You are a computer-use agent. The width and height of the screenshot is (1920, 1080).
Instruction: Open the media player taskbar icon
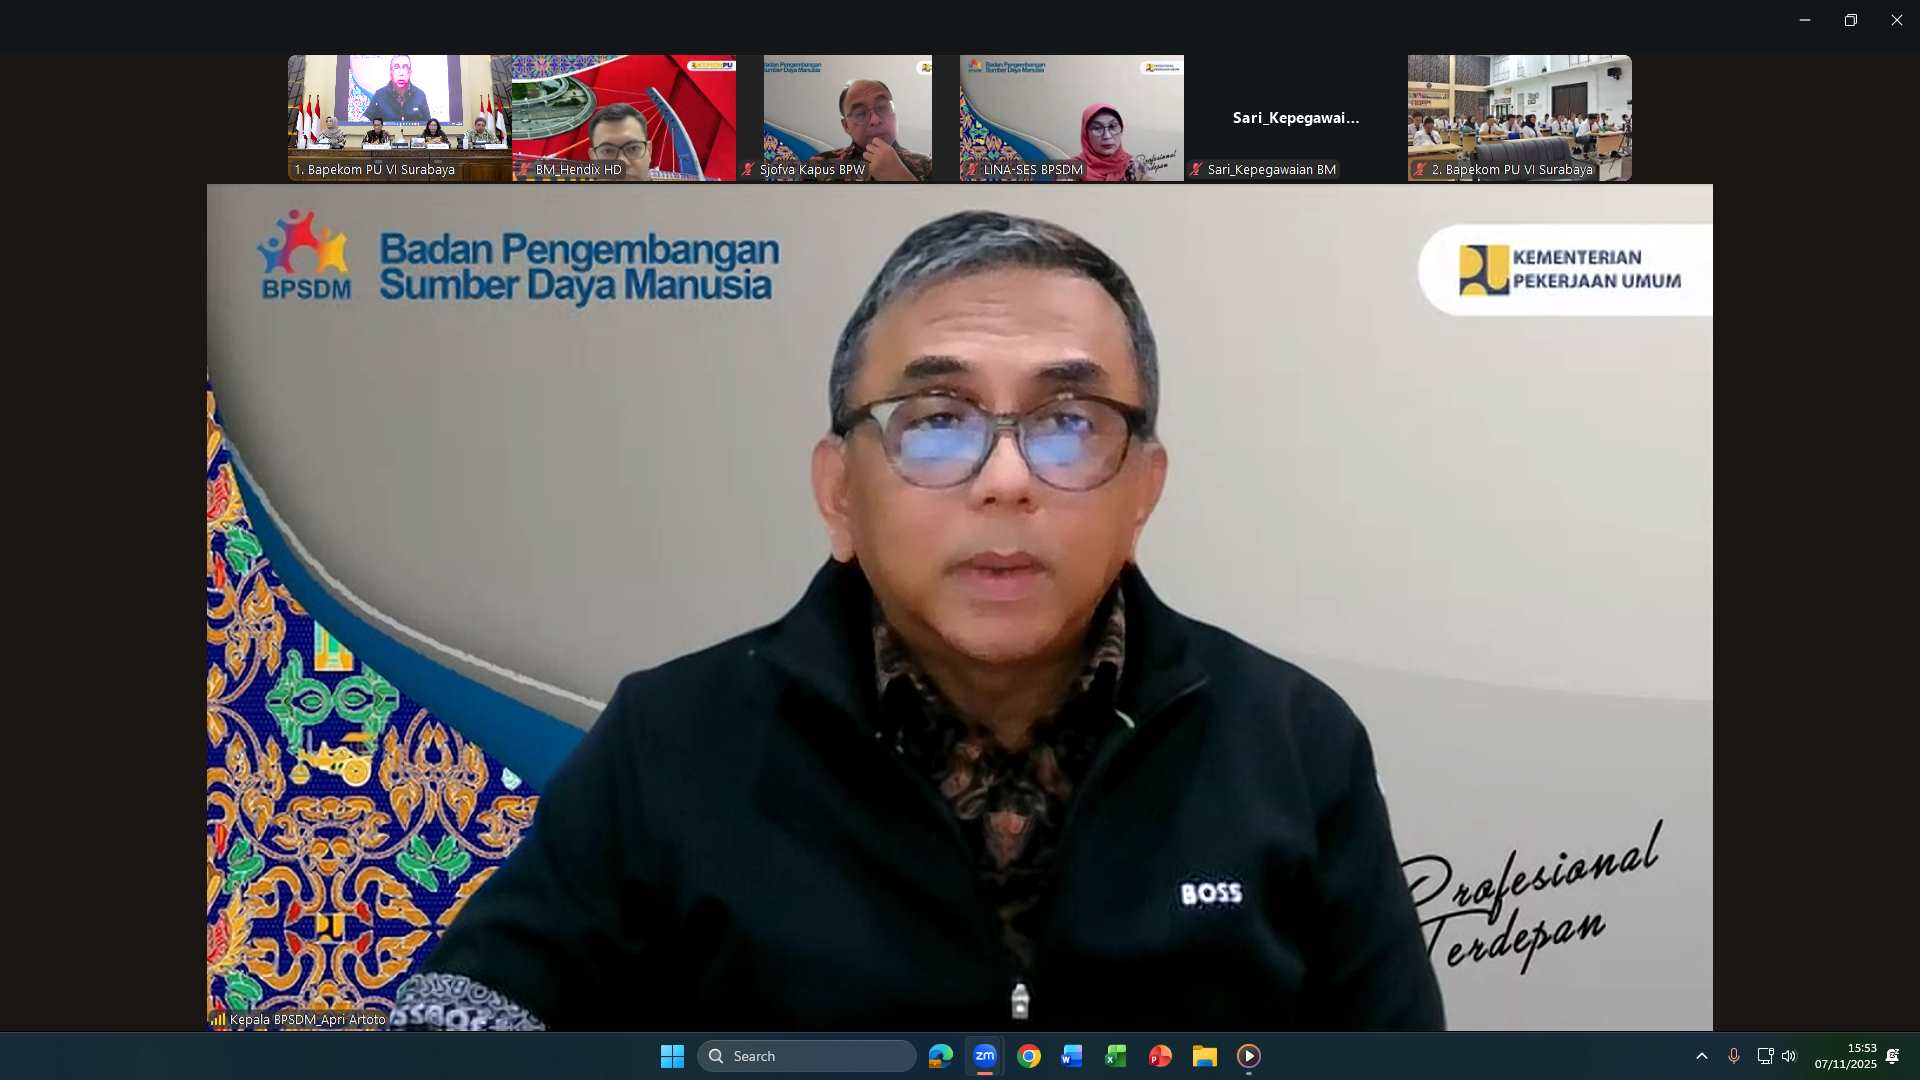click(x=1249, y=1056)
